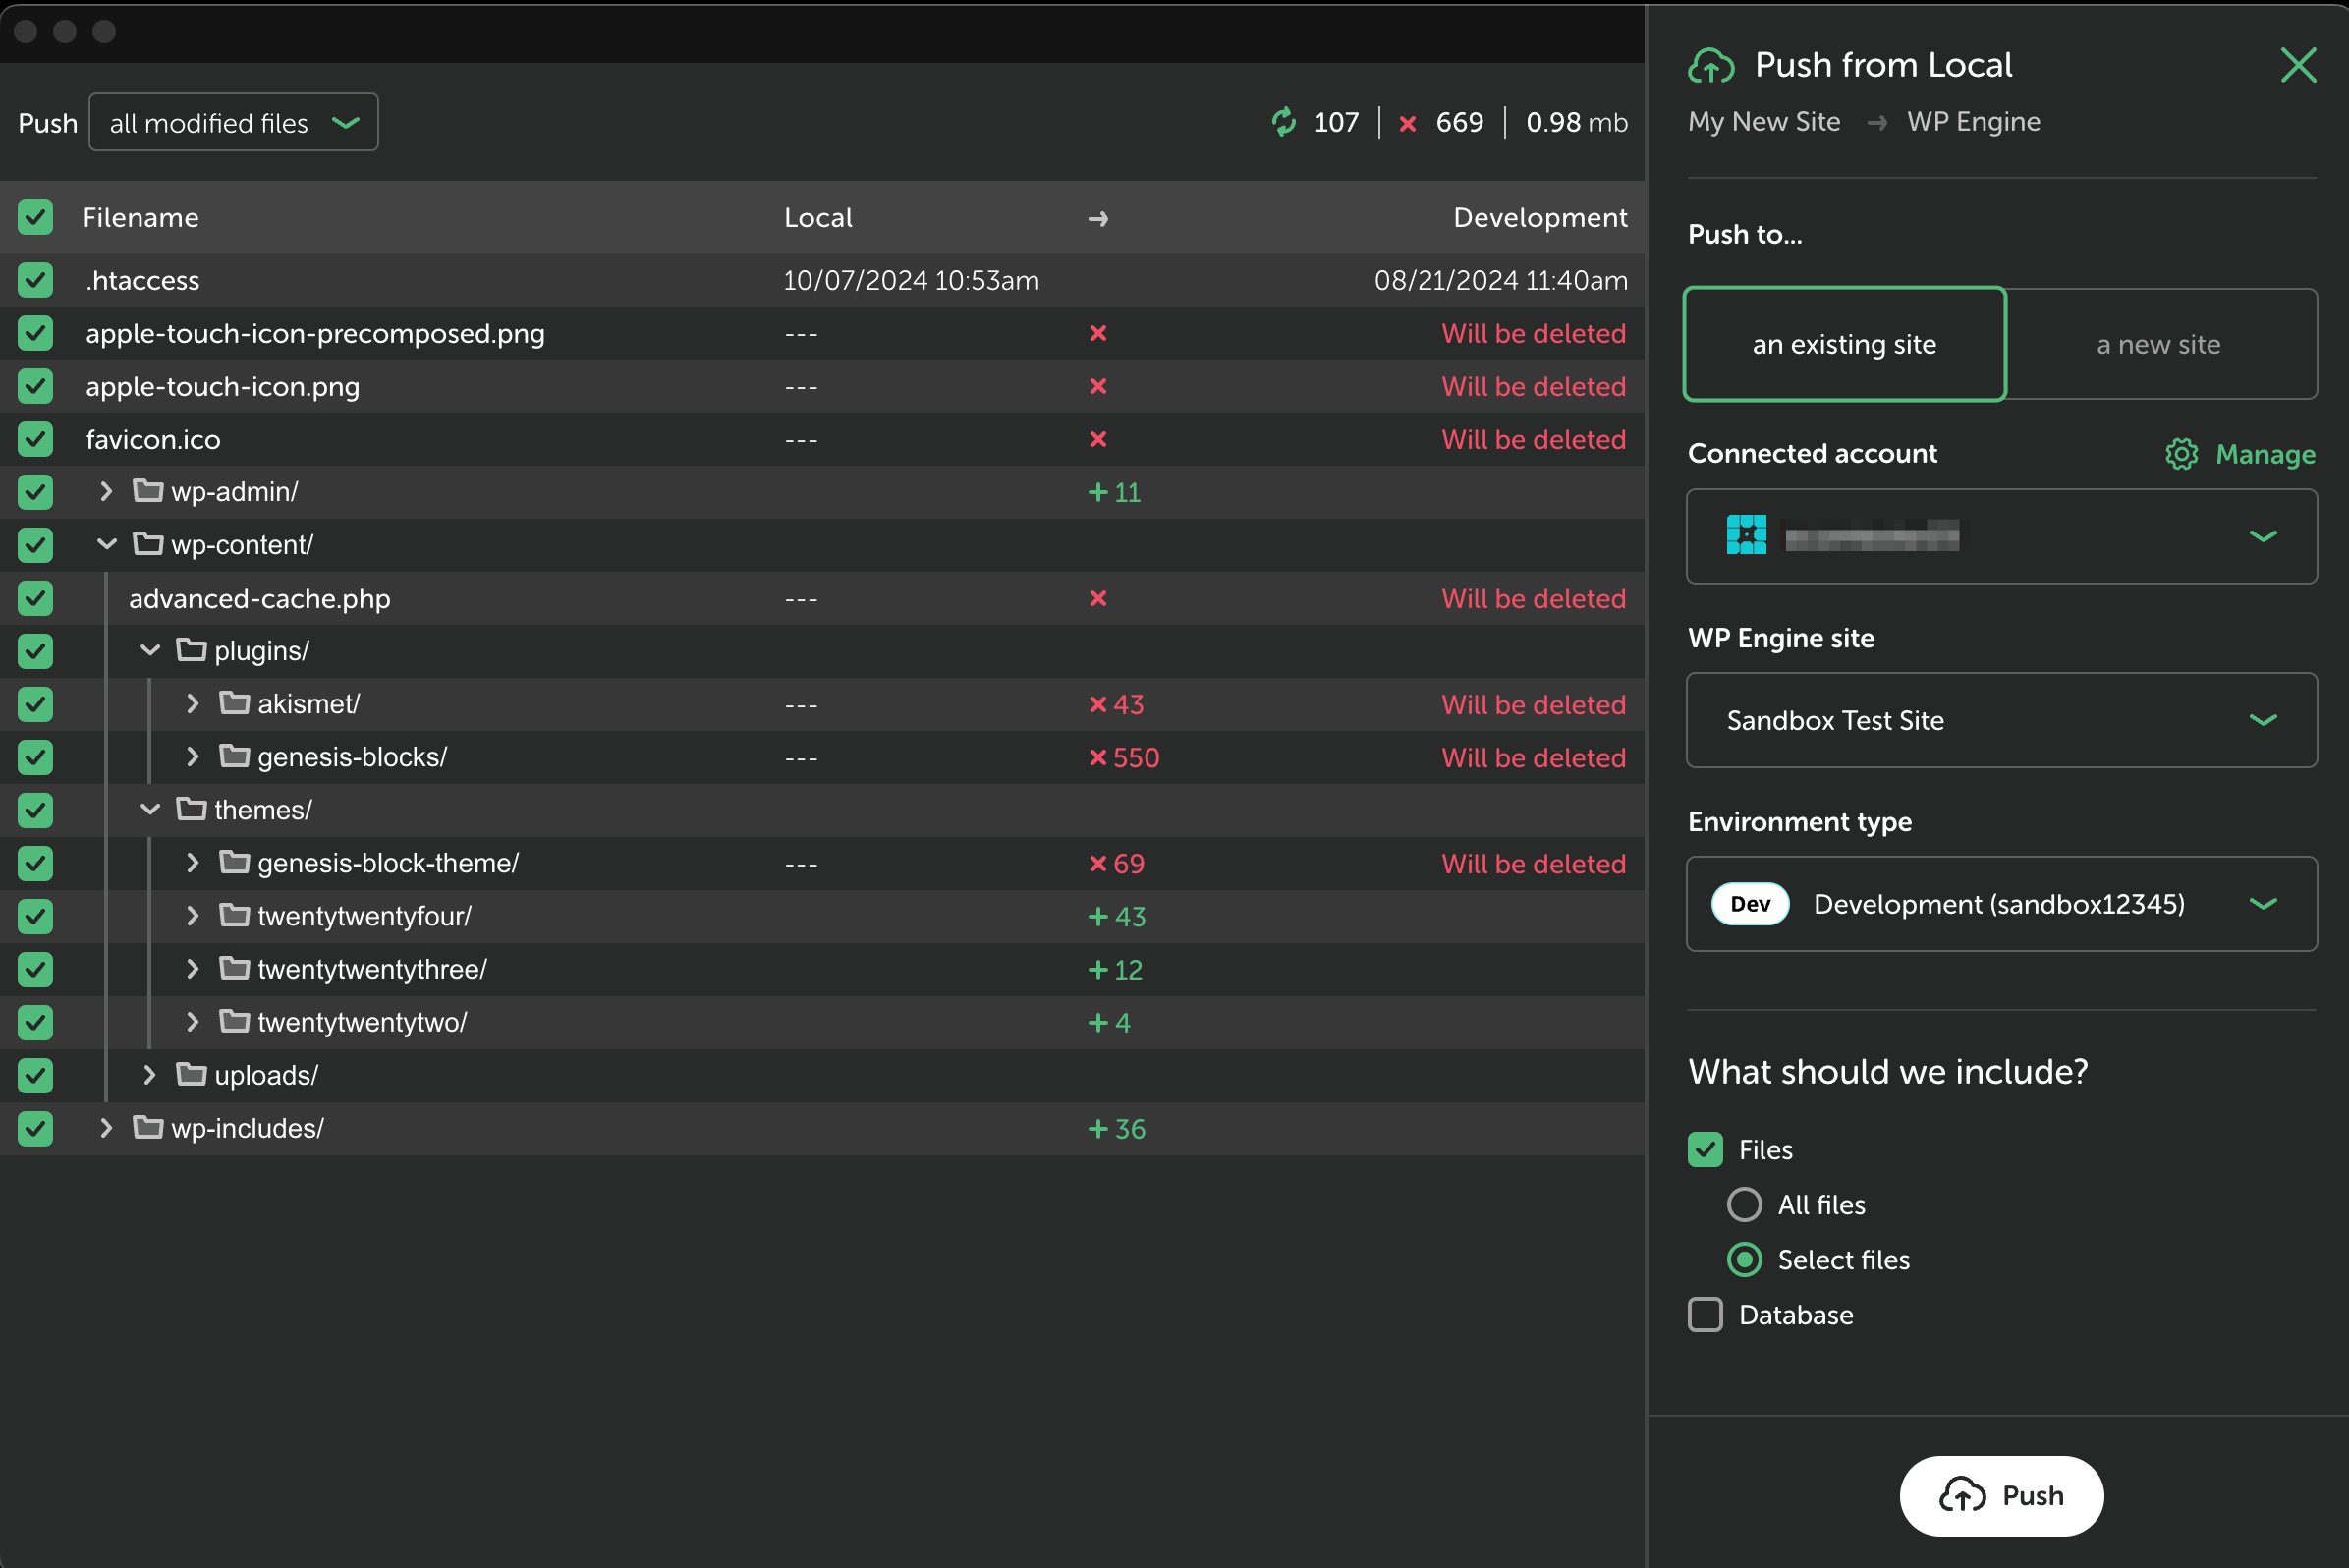Click the wp-admin folder icon

[x=148, y=491]
